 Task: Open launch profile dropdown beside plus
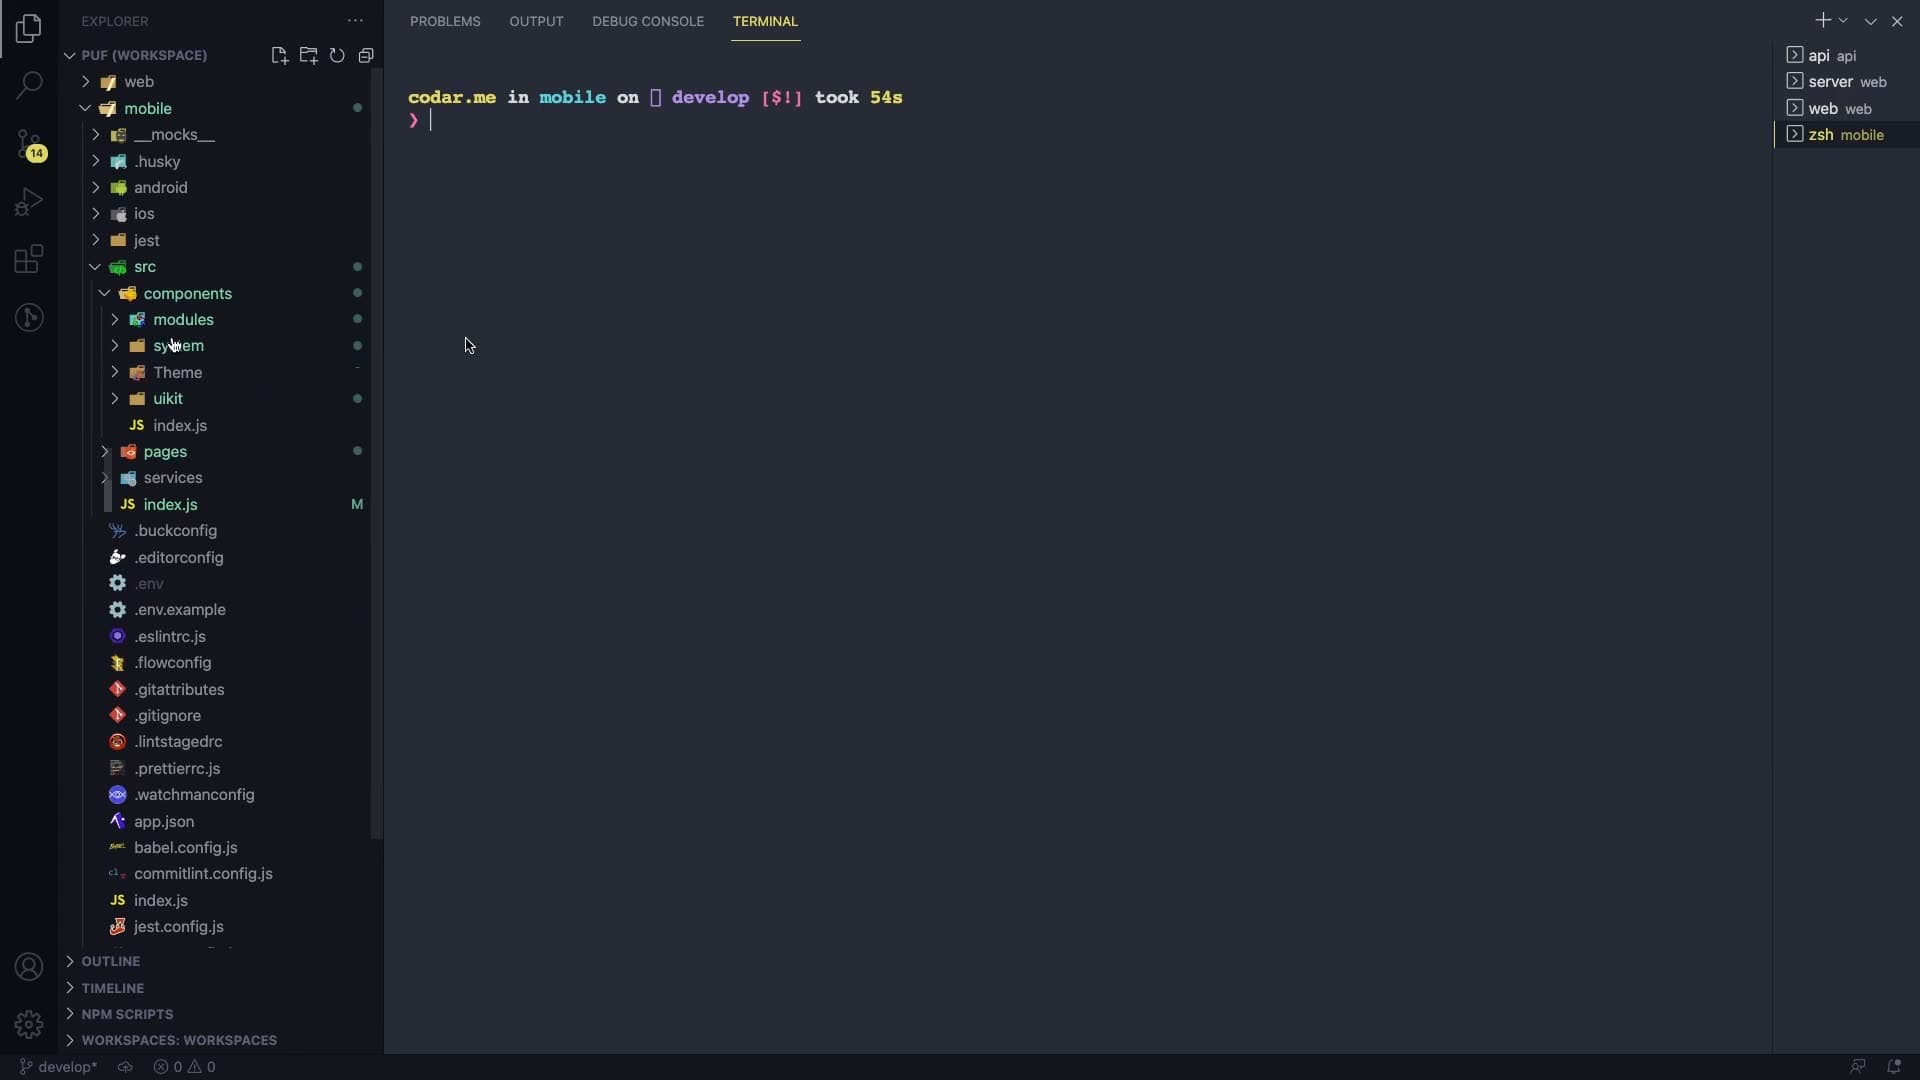tap(1843, 21)
